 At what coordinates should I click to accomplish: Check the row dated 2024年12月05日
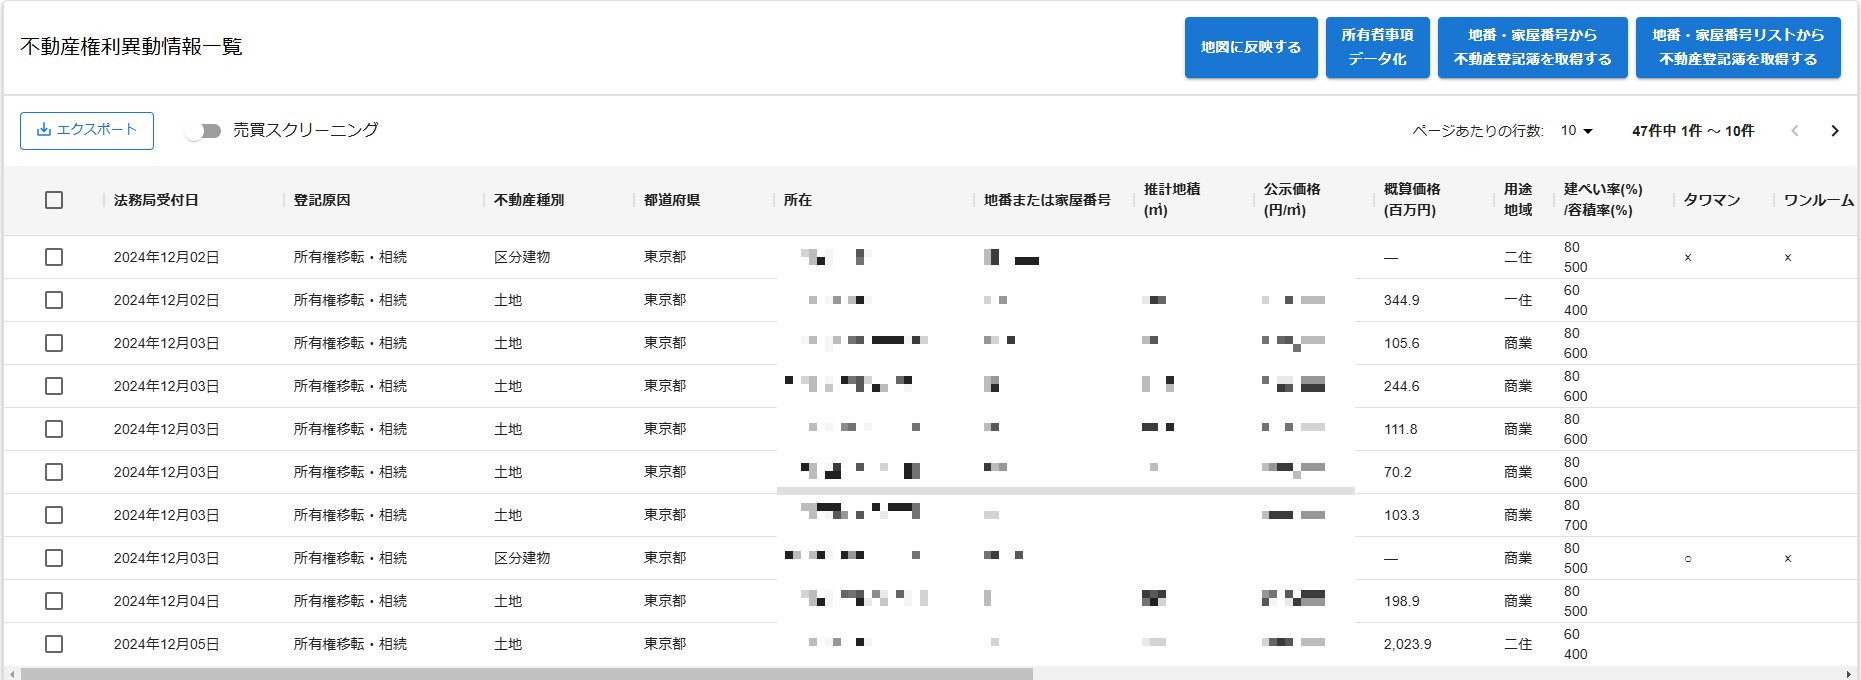click(x=54, y=644)
